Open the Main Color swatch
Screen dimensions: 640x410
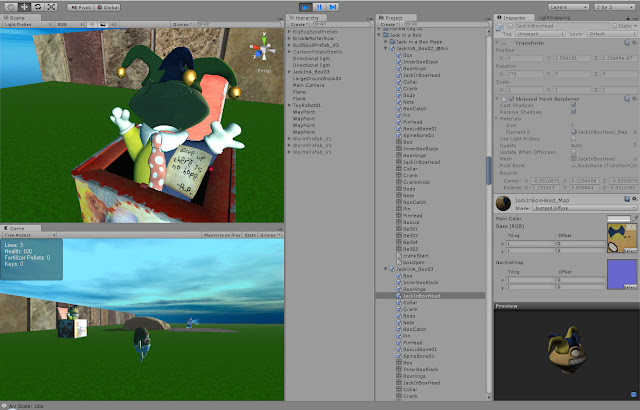[x=619, y=219]
